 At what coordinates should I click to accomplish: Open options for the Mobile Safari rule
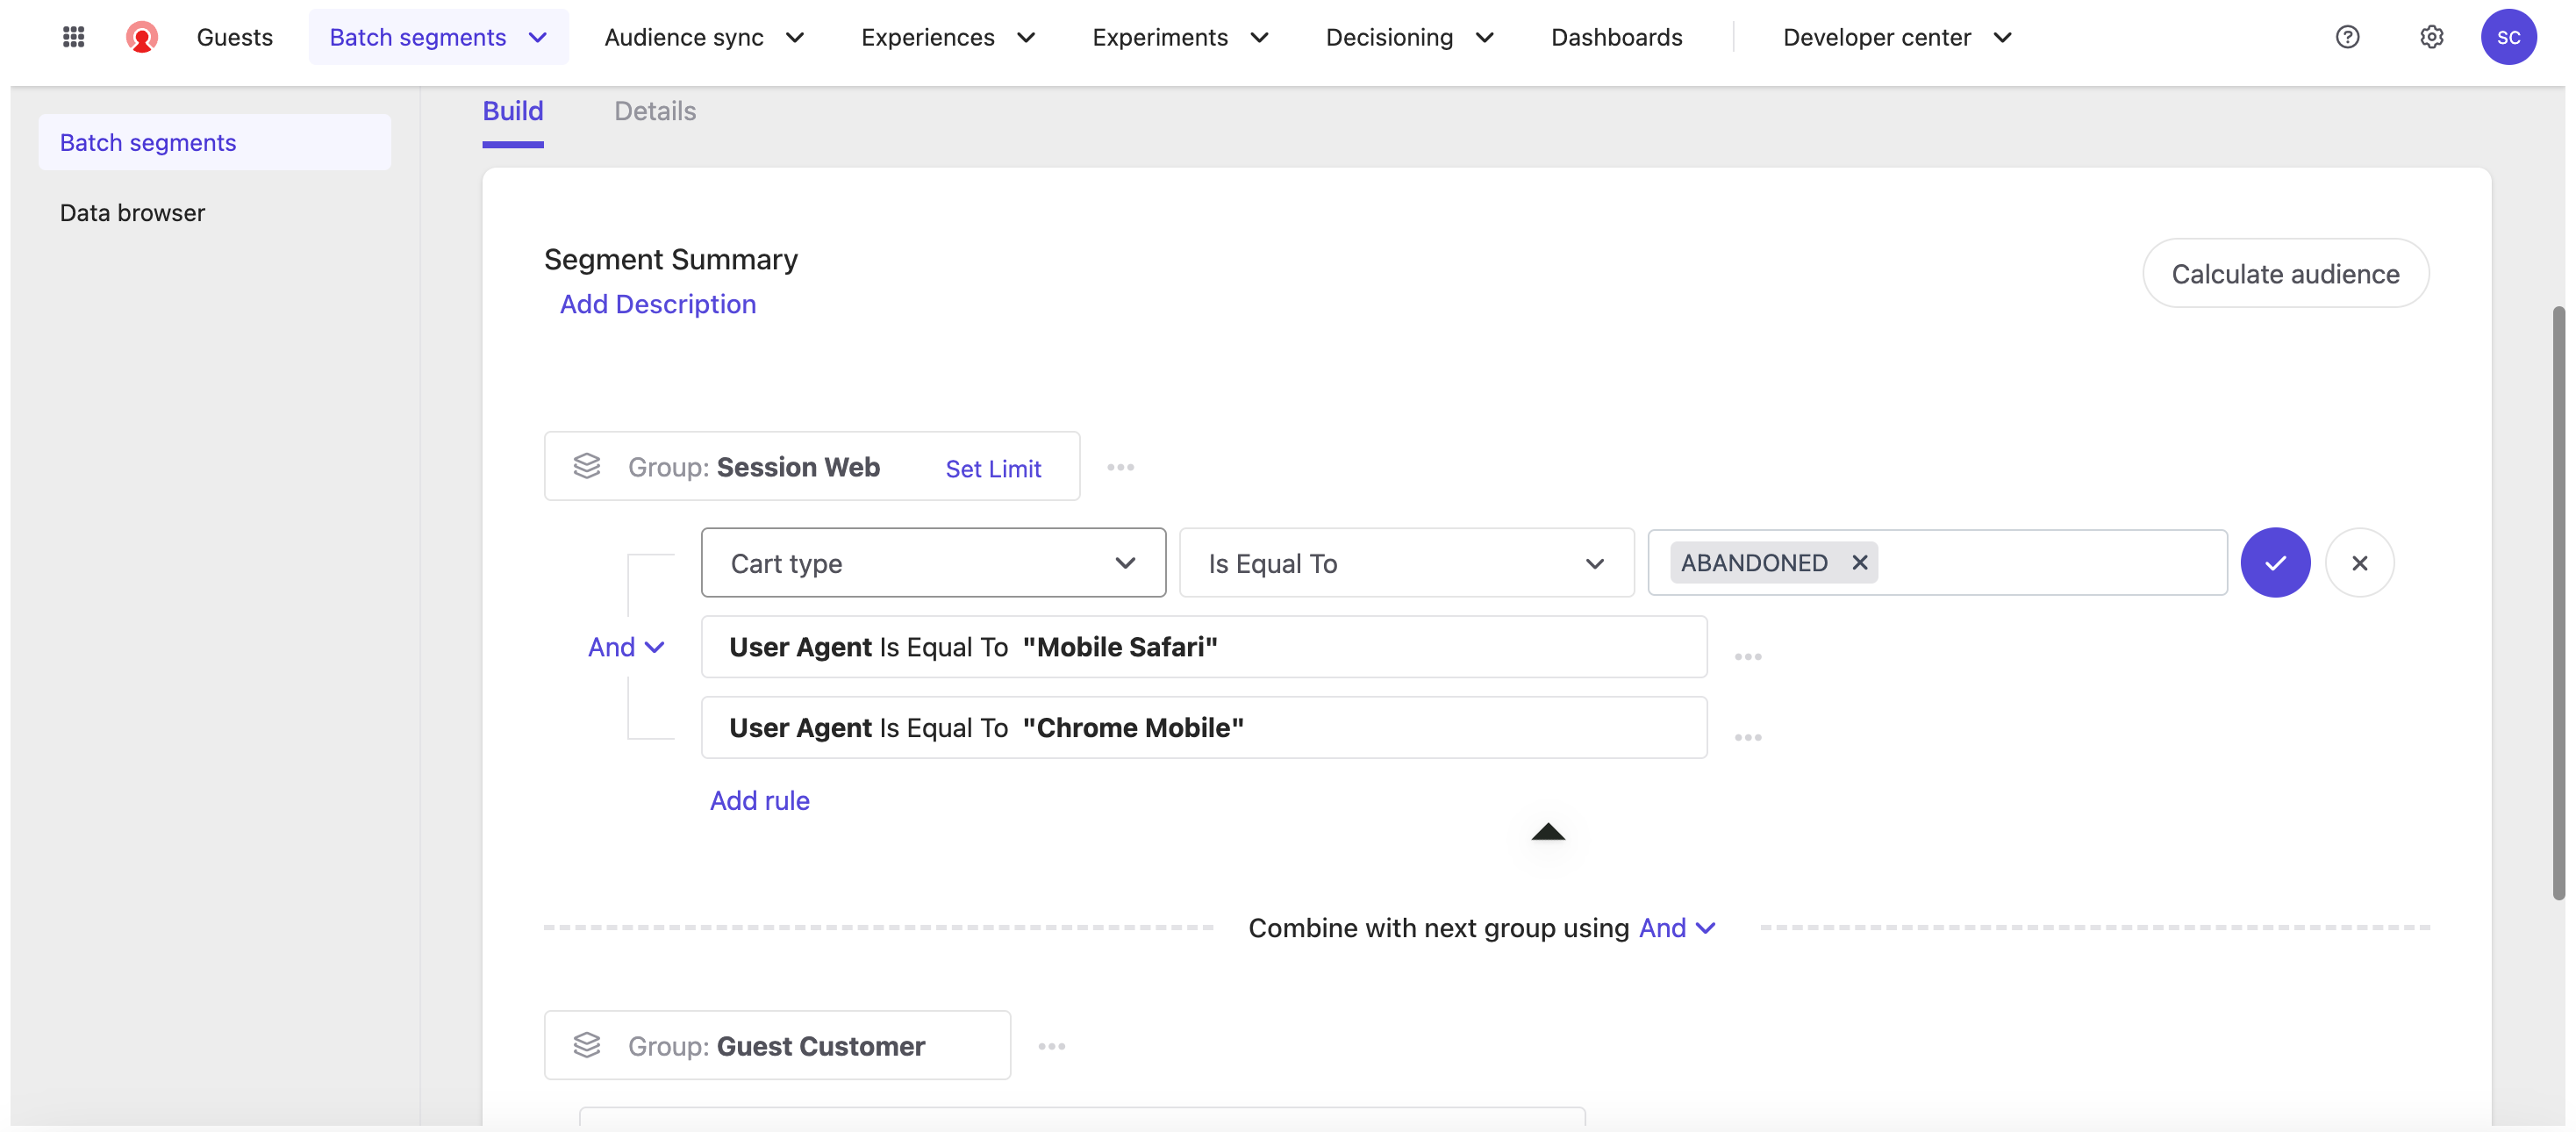[x=1747, y=657]
